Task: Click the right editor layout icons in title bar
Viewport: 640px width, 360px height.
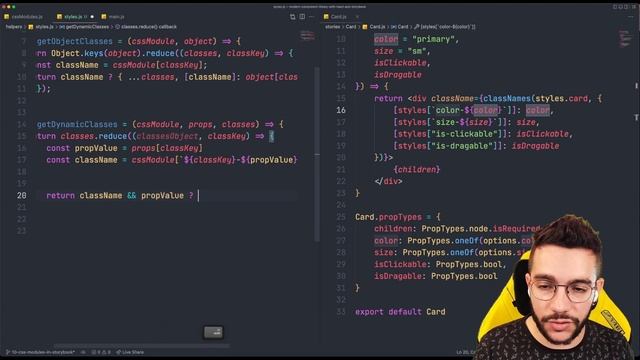Action: click(x=624, y=7)
